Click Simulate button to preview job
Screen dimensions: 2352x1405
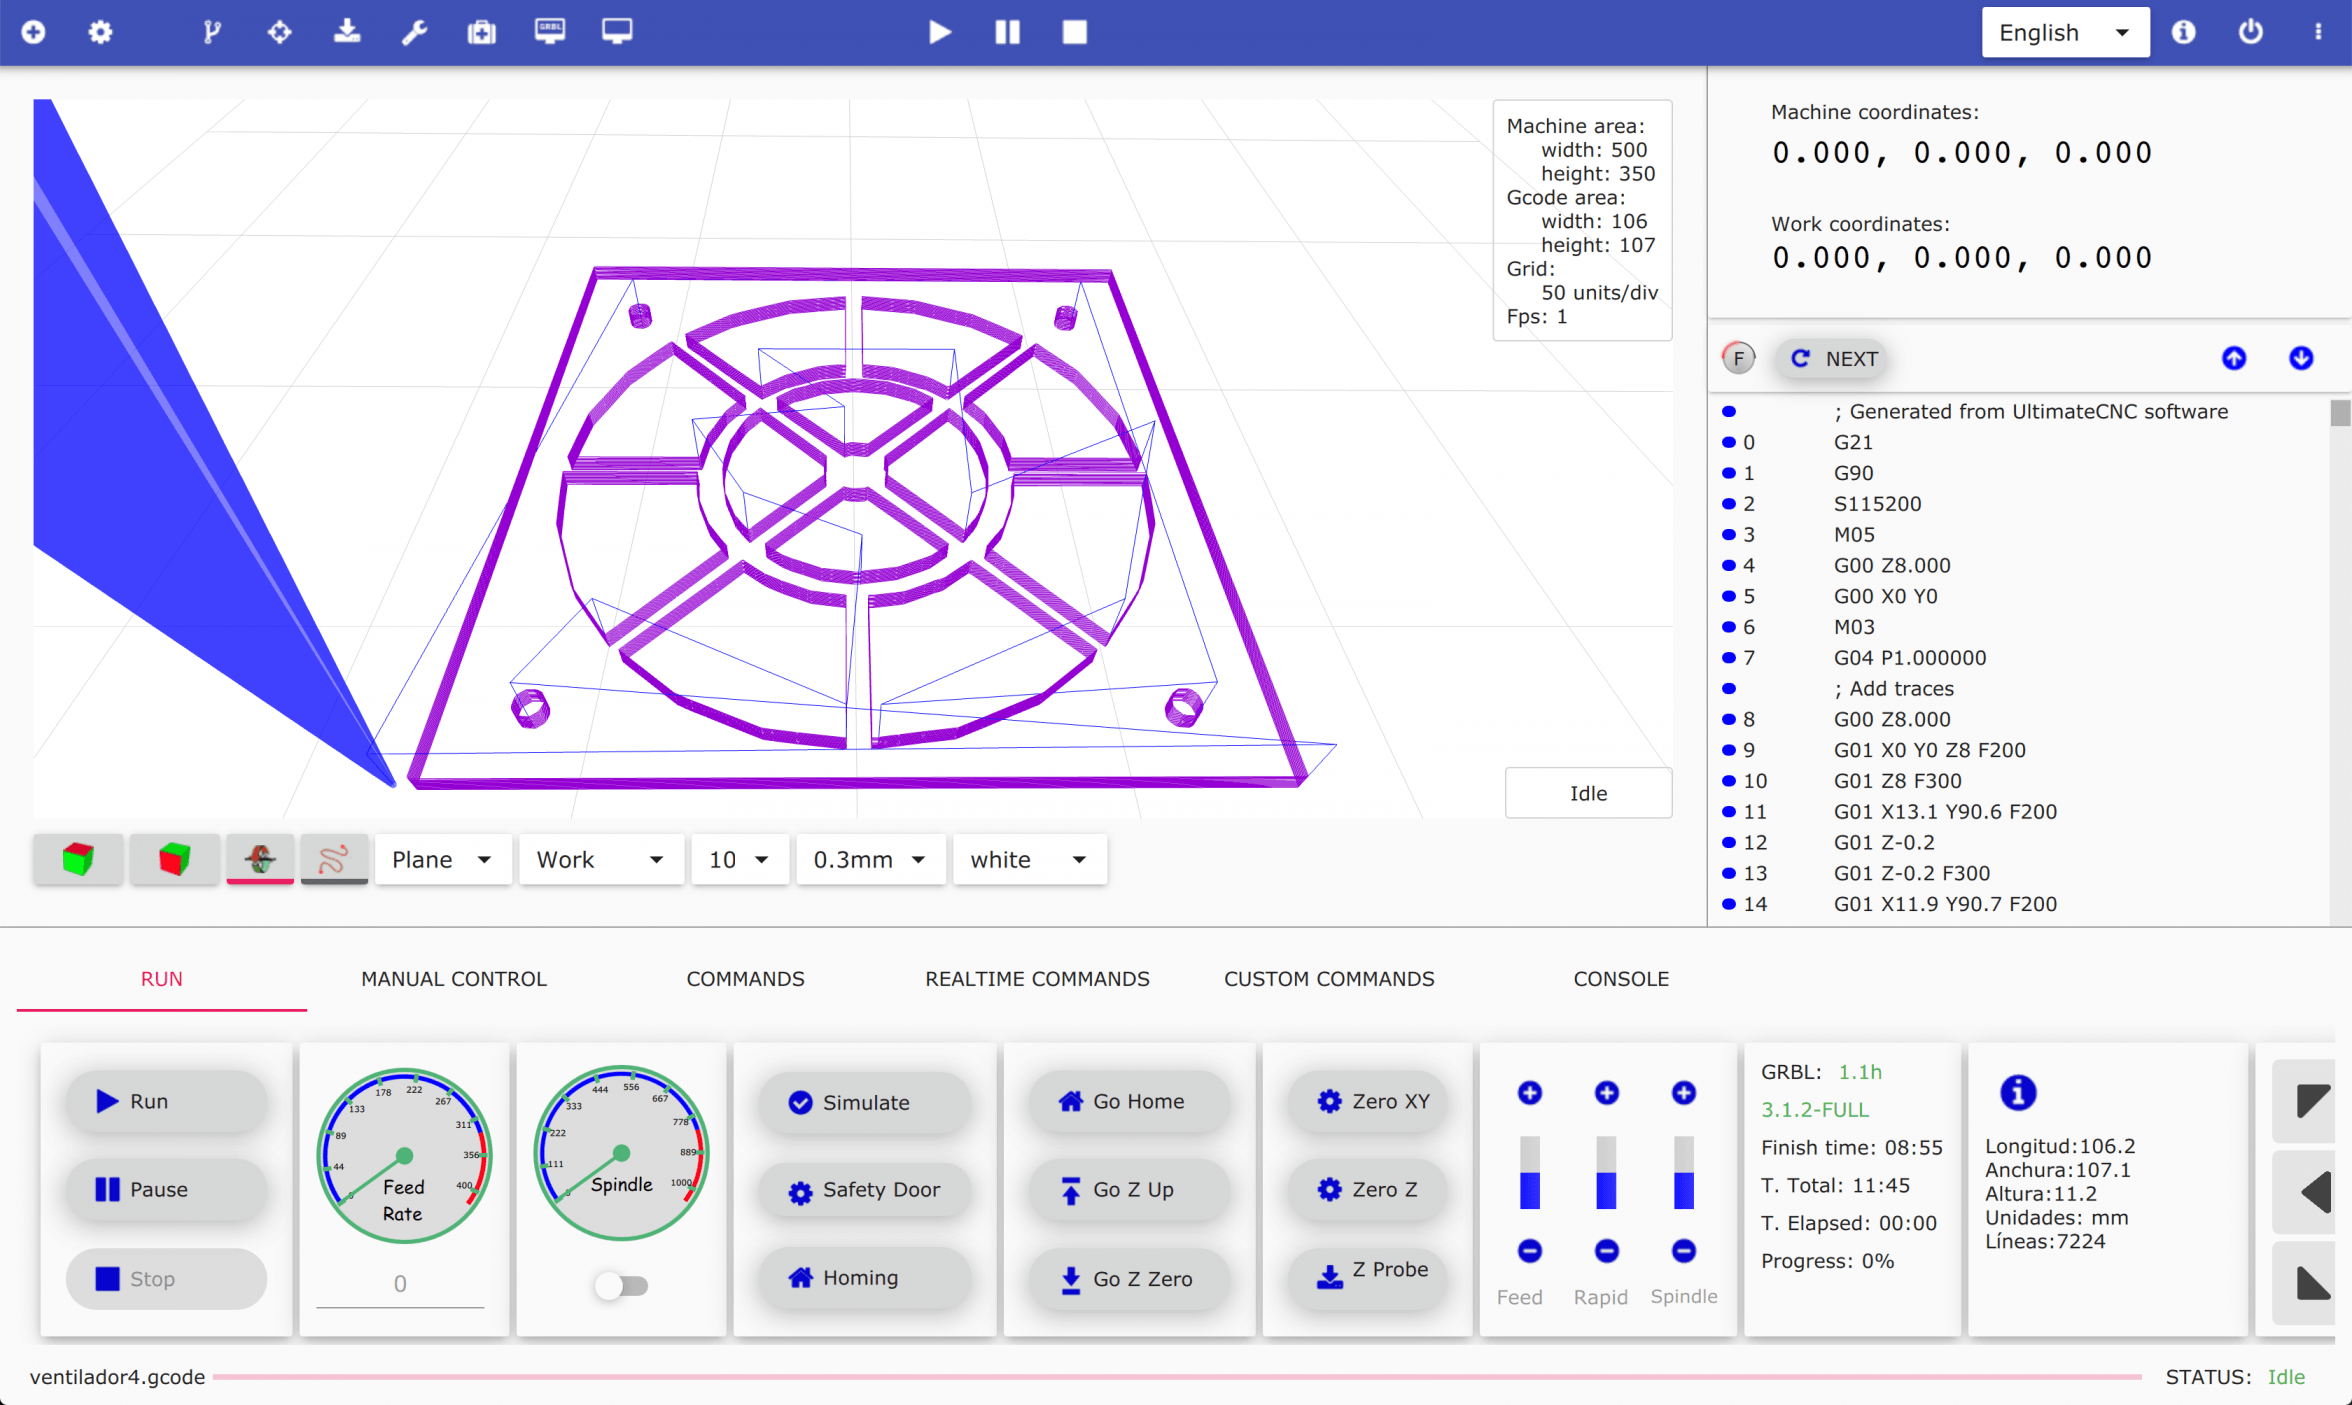pyautogui.click(x=863, y=1101)
